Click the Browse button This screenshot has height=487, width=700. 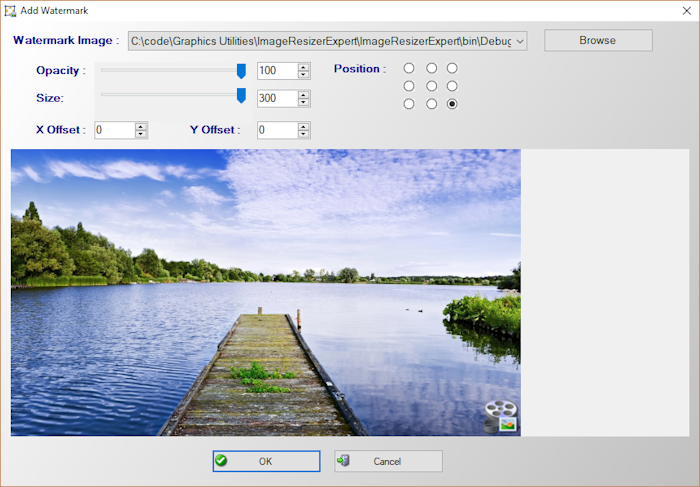click(x=598, y=40)
